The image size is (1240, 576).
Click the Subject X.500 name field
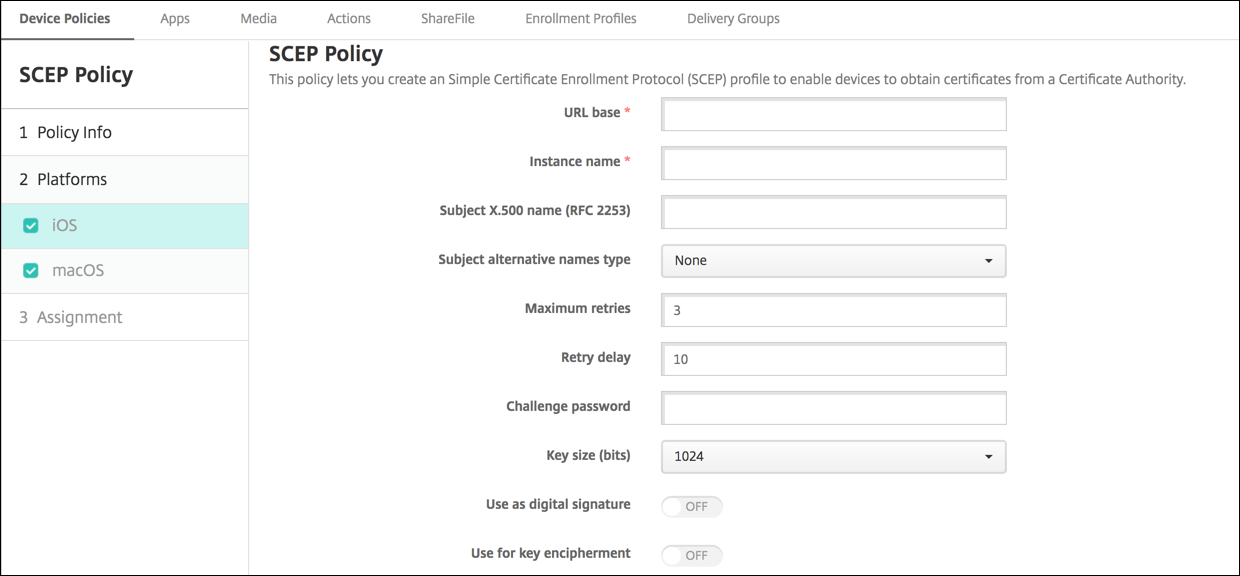click(x=833, y=212)
